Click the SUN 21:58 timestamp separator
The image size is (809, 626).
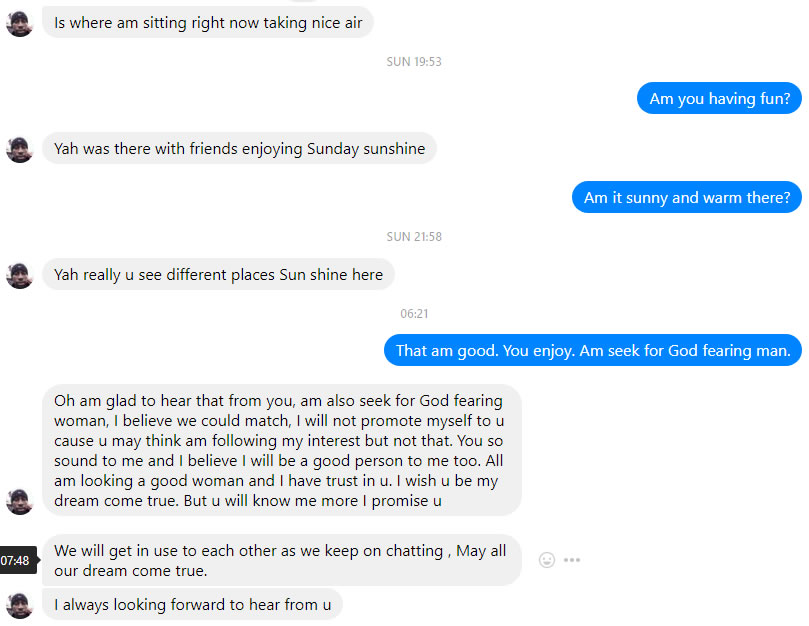[x=414, y=237]
